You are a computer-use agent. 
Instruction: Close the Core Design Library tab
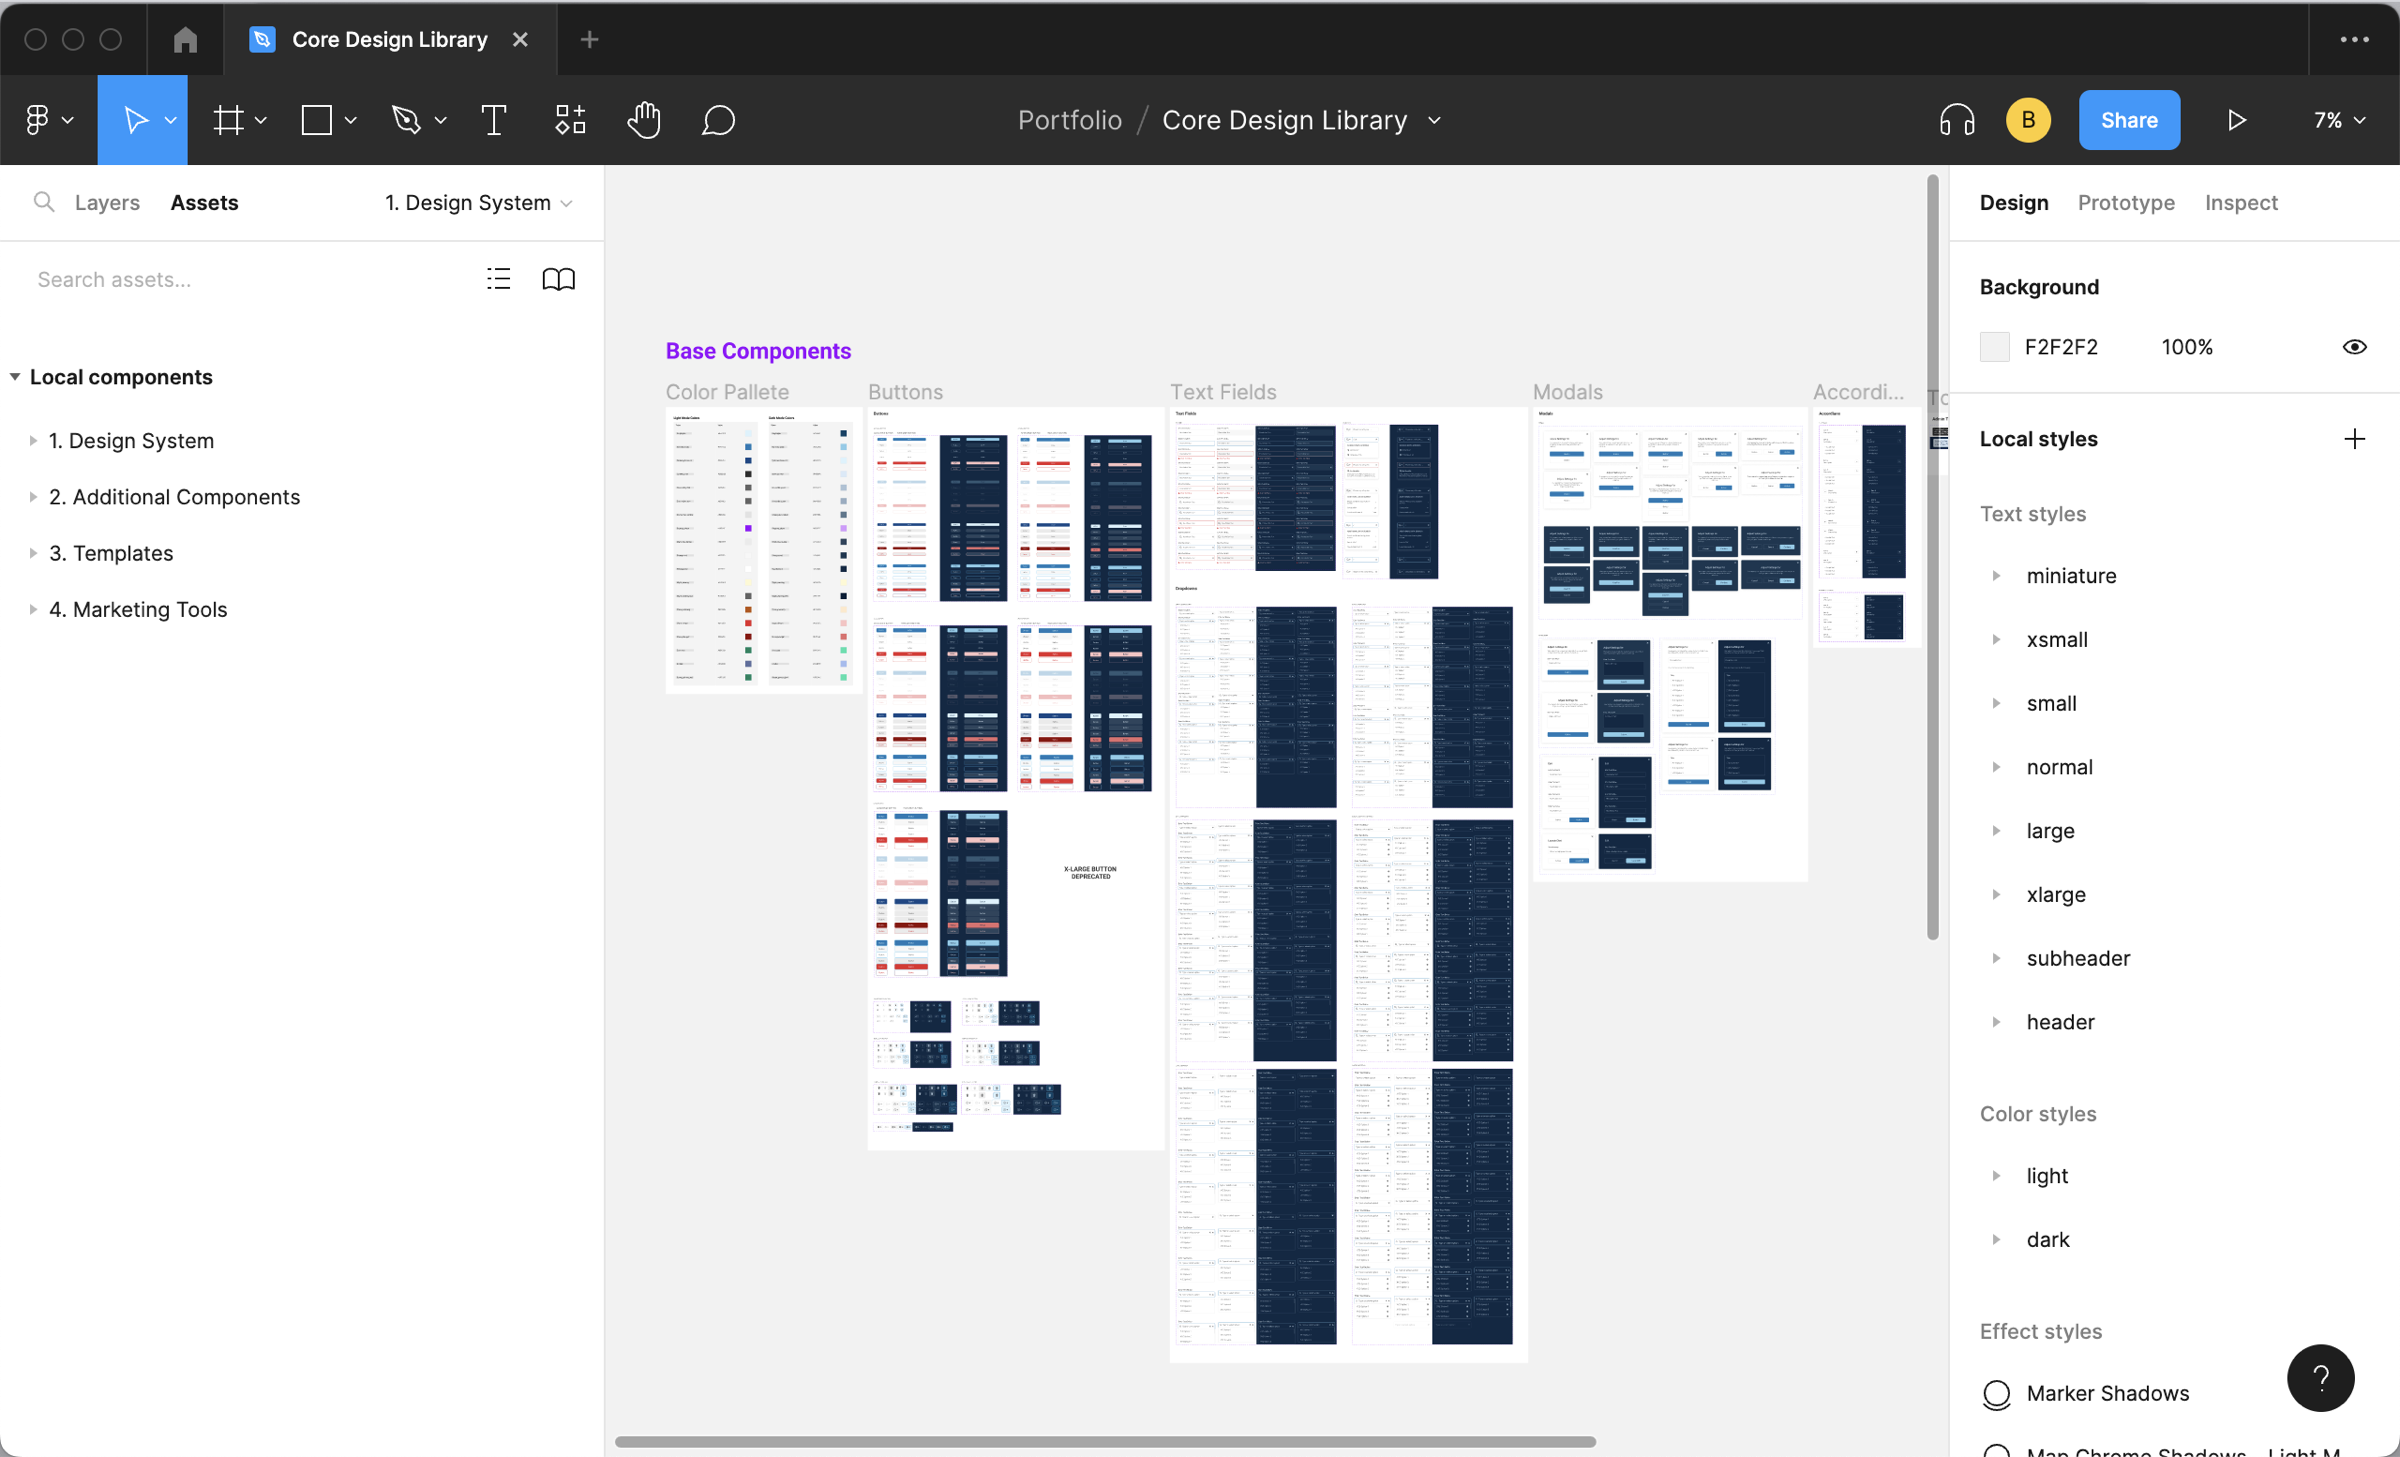520,39
